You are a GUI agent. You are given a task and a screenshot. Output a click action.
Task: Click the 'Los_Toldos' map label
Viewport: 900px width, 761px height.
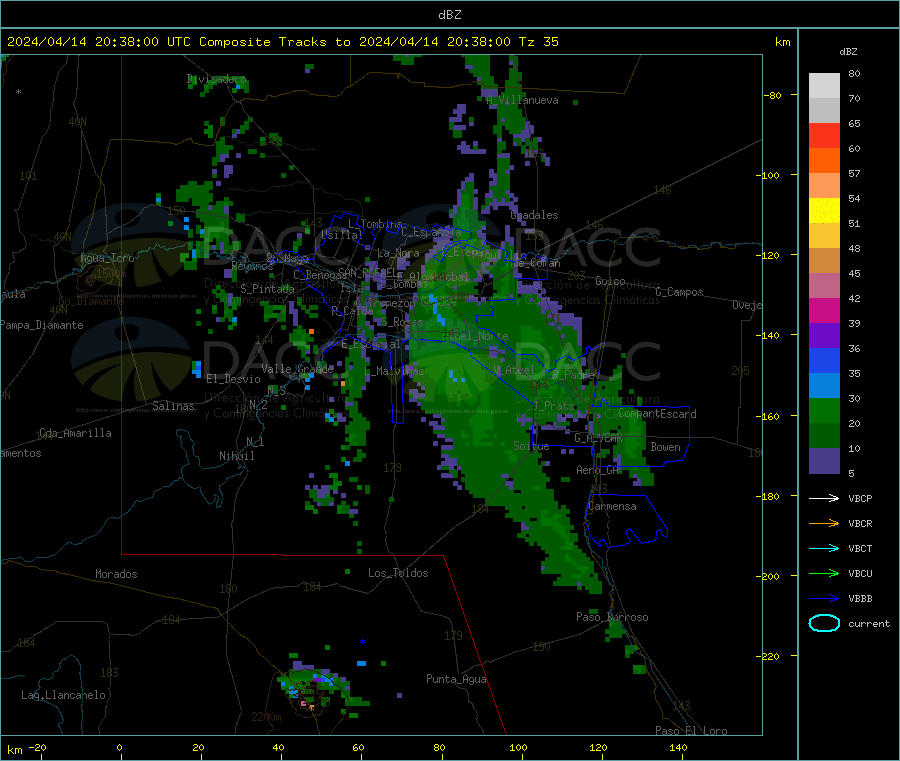click(398, 573)
